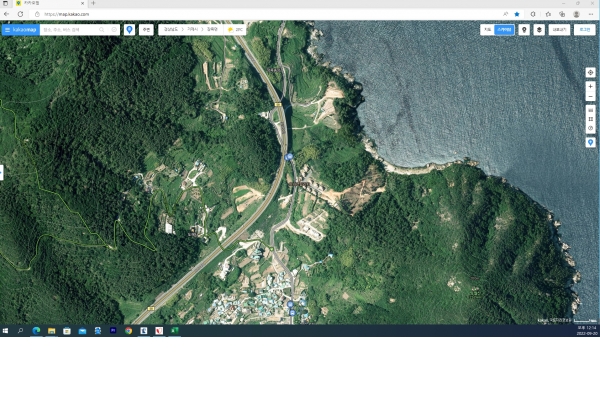This screenshot has width=600, height=420.
Task: Click the roadview pin icon top right
Action: point(524,30)
